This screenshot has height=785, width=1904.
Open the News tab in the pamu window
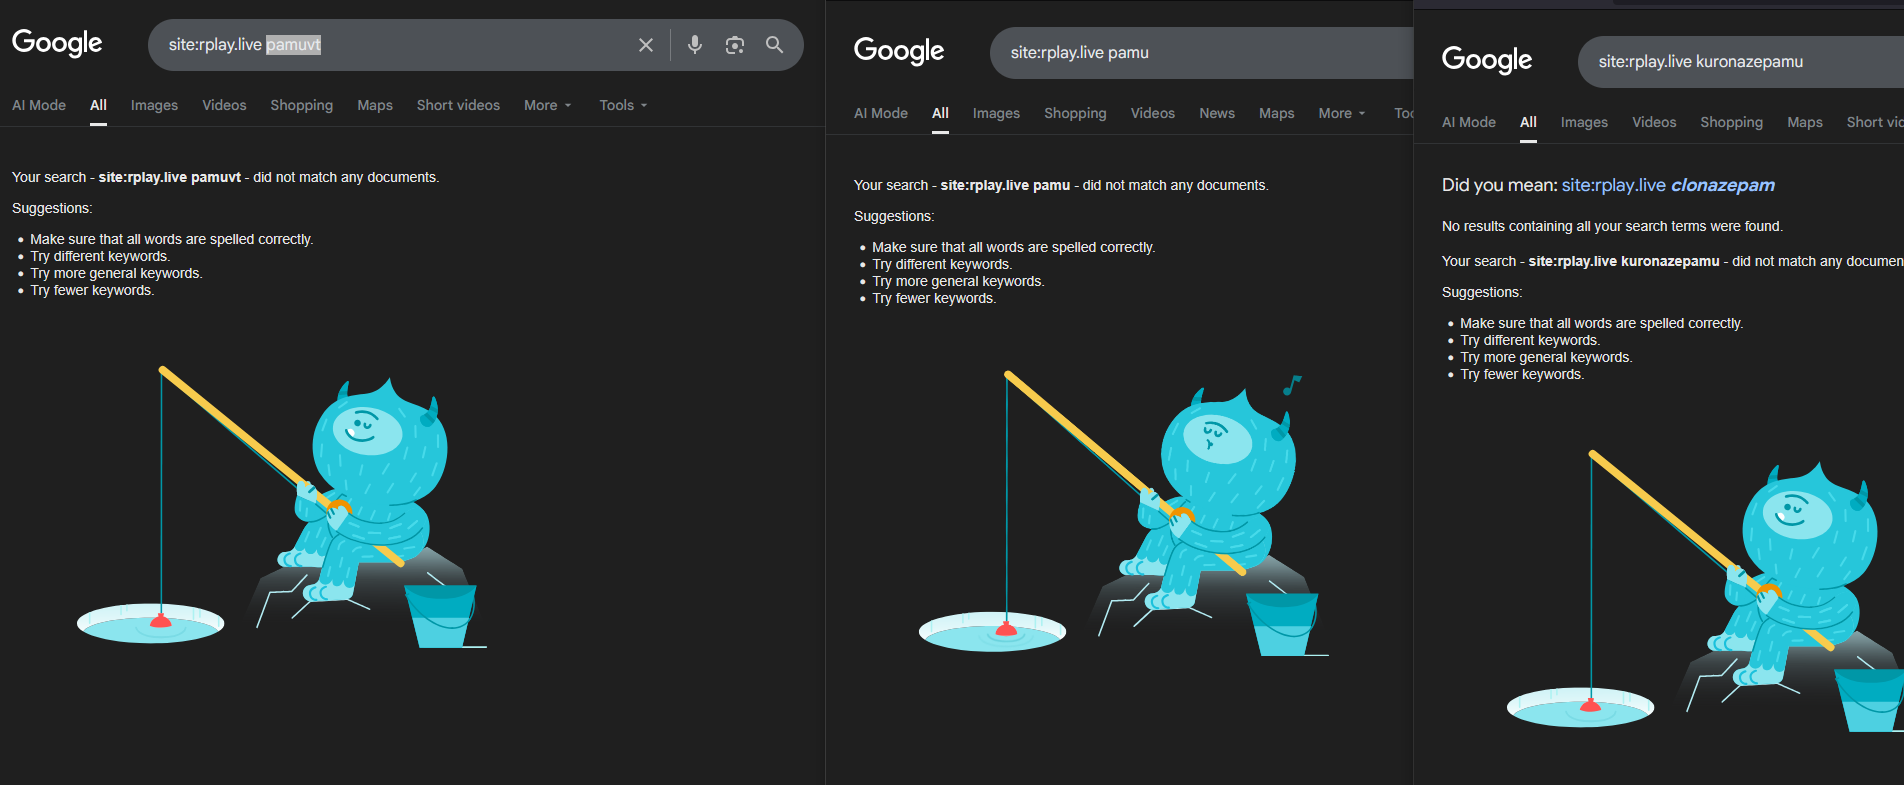click(1217, 113)
